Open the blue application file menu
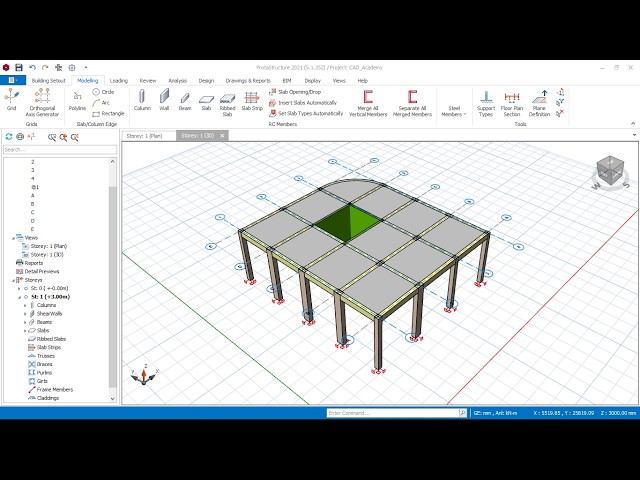The image size is (640, 480). coord(13,80)
